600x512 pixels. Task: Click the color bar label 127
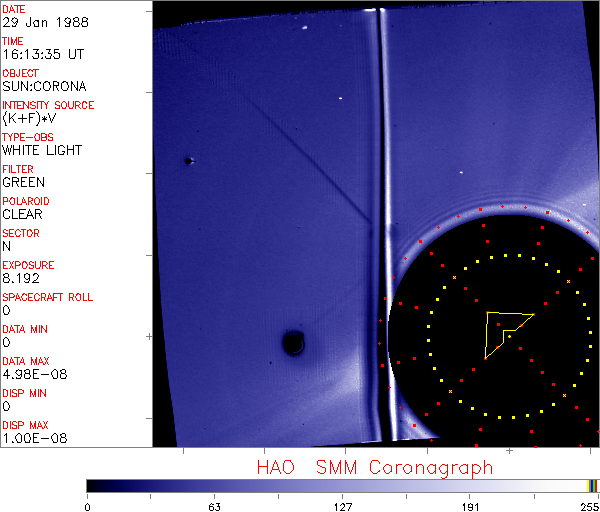pyautogui.click(x=342, y=507)
